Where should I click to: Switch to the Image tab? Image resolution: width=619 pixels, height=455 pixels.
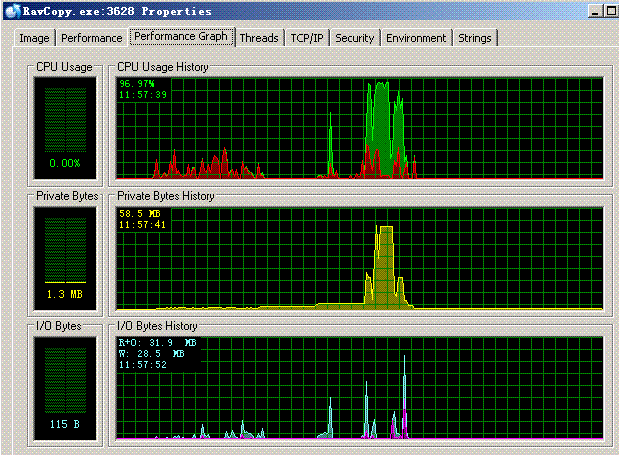34,38
